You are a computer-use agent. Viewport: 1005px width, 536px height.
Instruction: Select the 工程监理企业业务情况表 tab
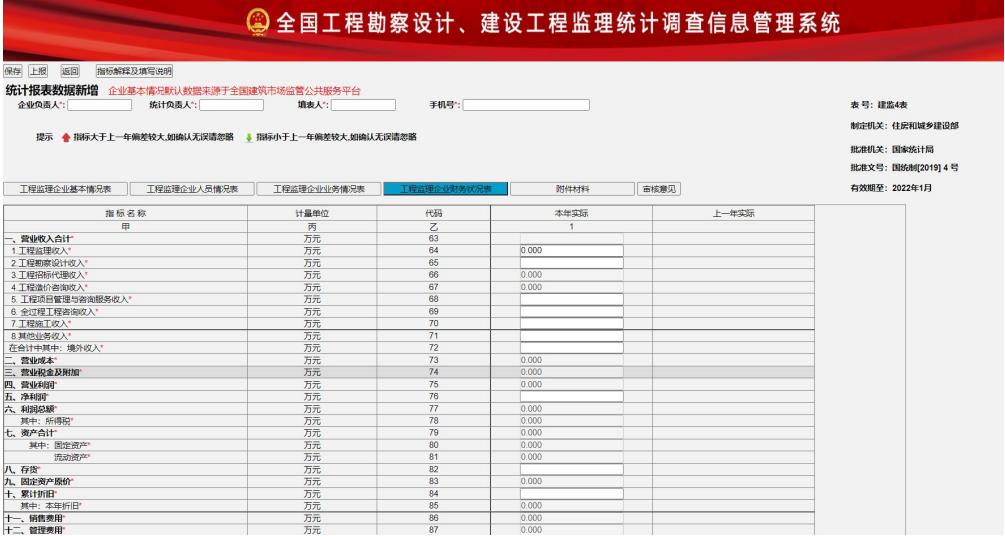click(318, 188)
